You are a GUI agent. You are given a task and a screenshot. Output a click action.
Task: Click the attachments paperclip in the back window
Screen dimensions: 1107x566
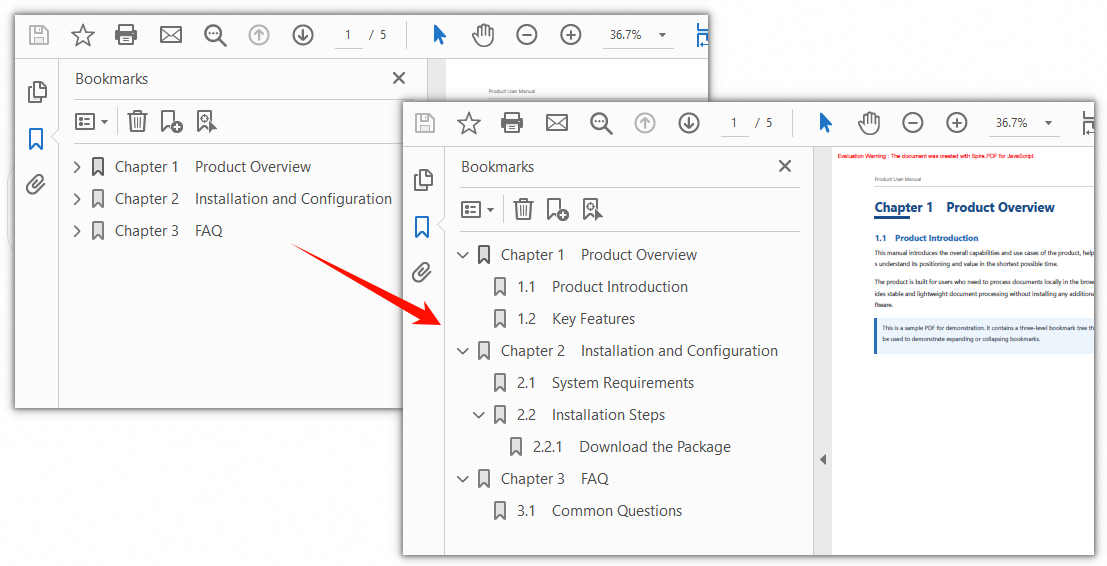[x=35, y=184]
